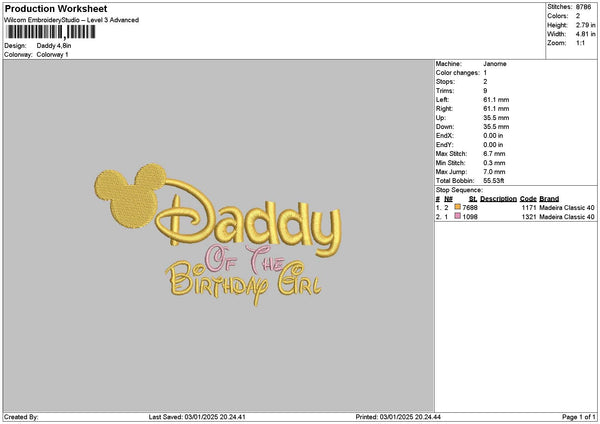Select the pink "Of The" embroidery text
The height and width of the screenshot is (424, 600).
[232, 259]
